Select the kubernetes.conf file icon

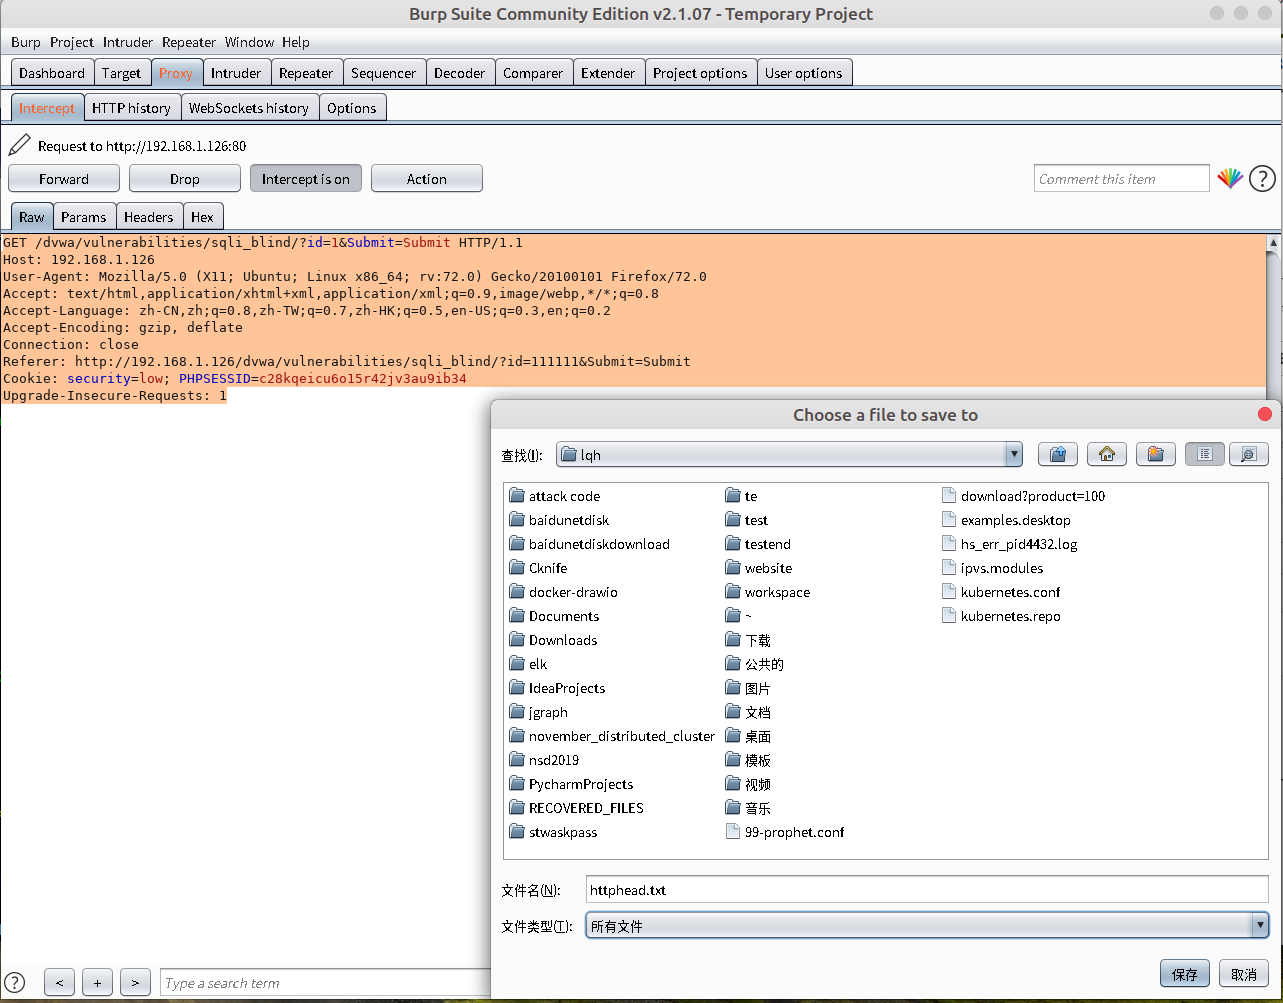[x=949, y=592]
